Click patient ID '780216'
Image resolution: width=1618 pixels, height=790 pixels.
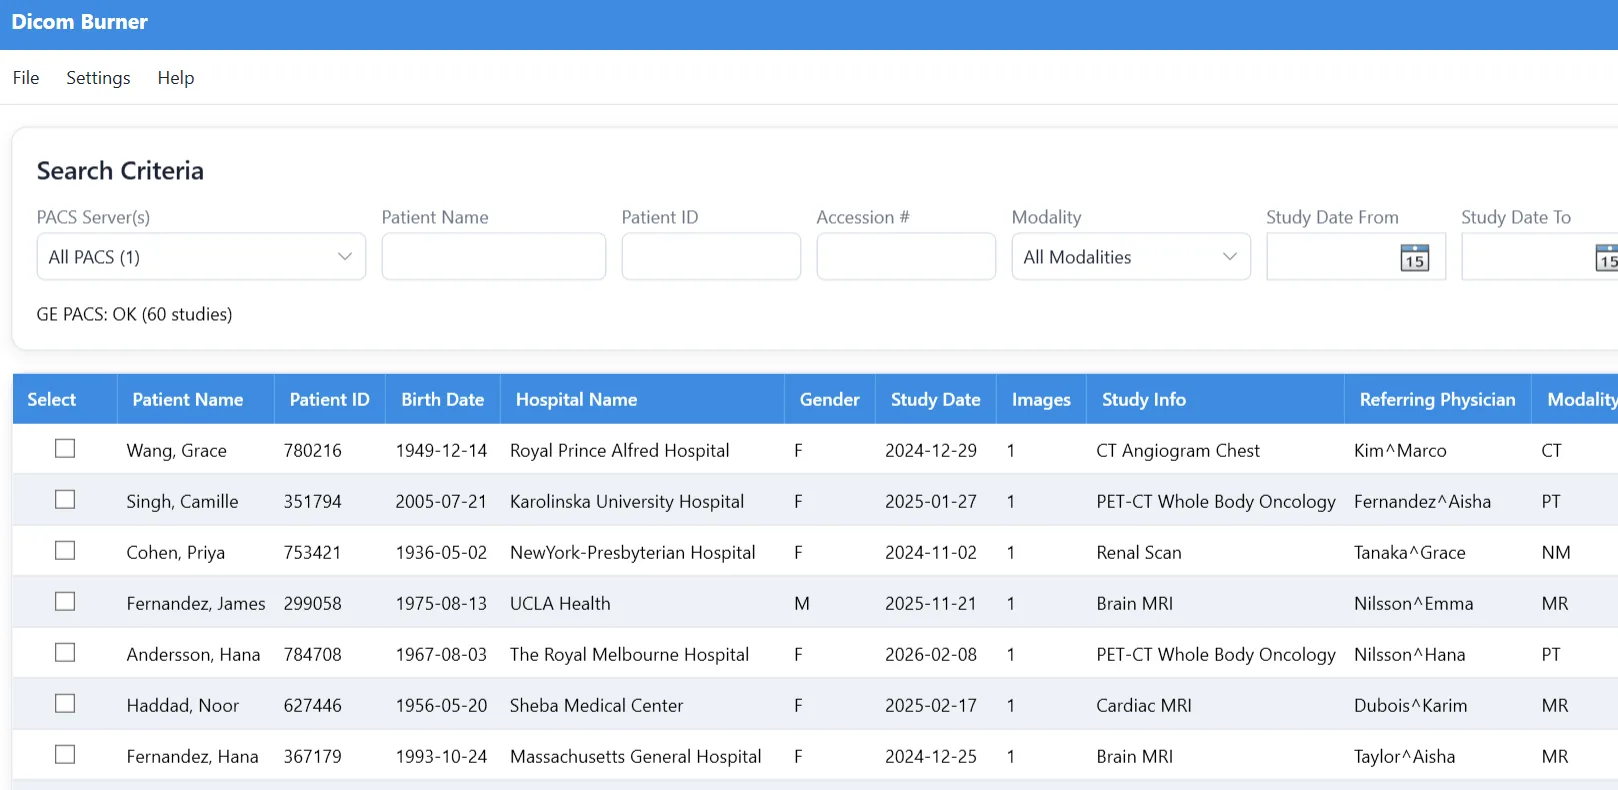tap(313, 451)
